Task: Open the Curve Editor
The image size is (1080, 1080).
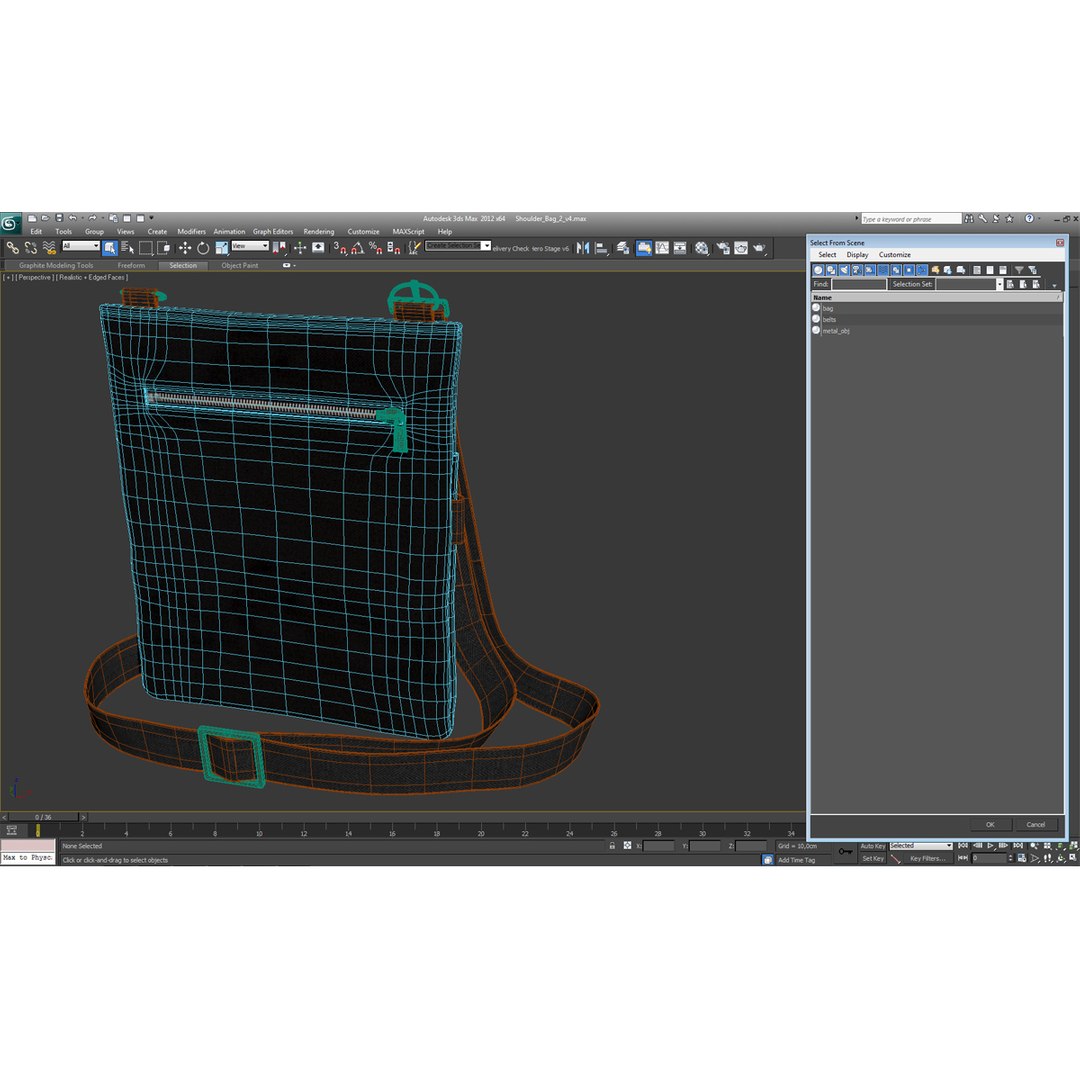Action: [x=662, y=248]
